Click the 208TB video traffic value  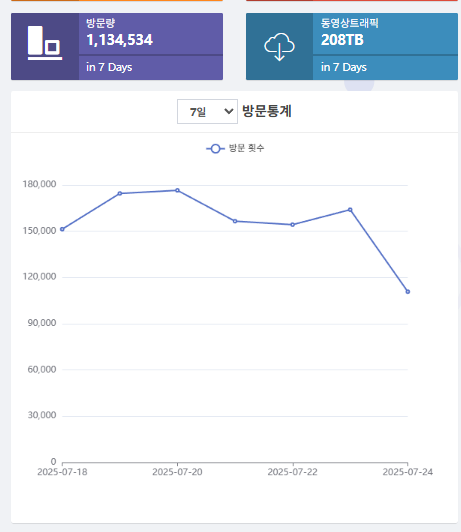tap(342, 40)
